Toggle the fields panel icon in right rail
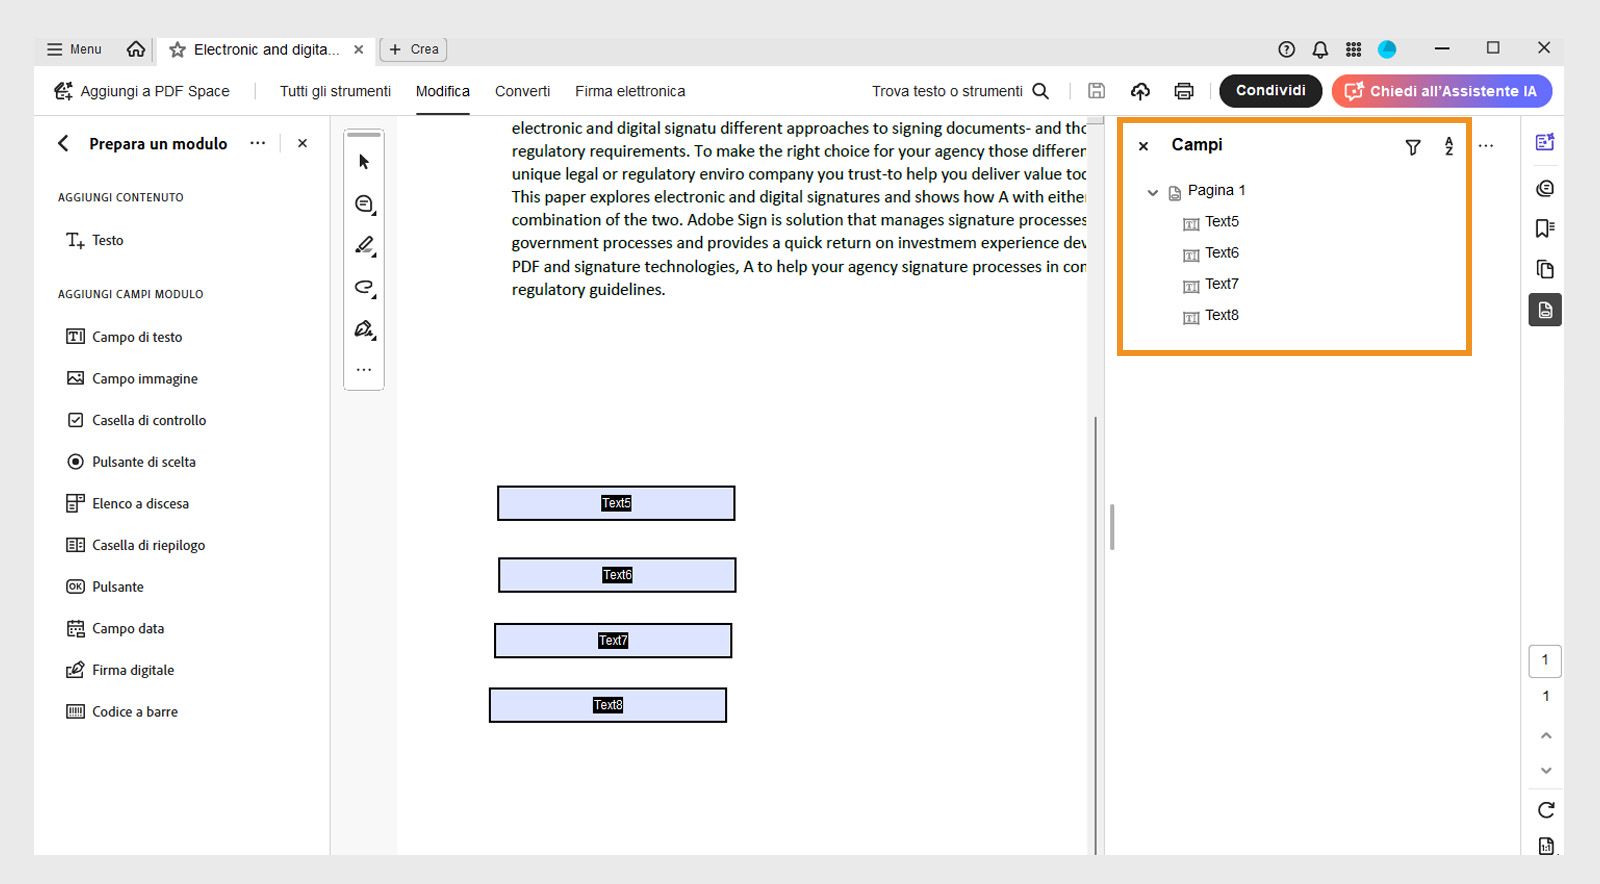Screen dimensions: 1600x884 (1545, 310)
